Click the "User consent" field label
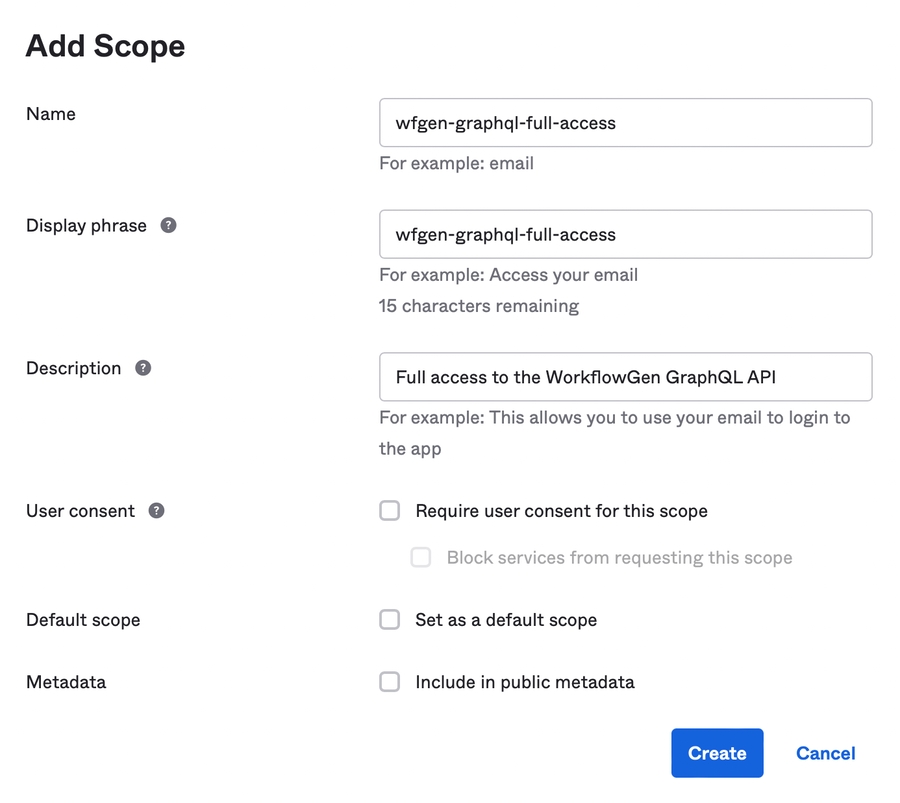Viewport: 900px width, 803px height. [x=80, y=511]
